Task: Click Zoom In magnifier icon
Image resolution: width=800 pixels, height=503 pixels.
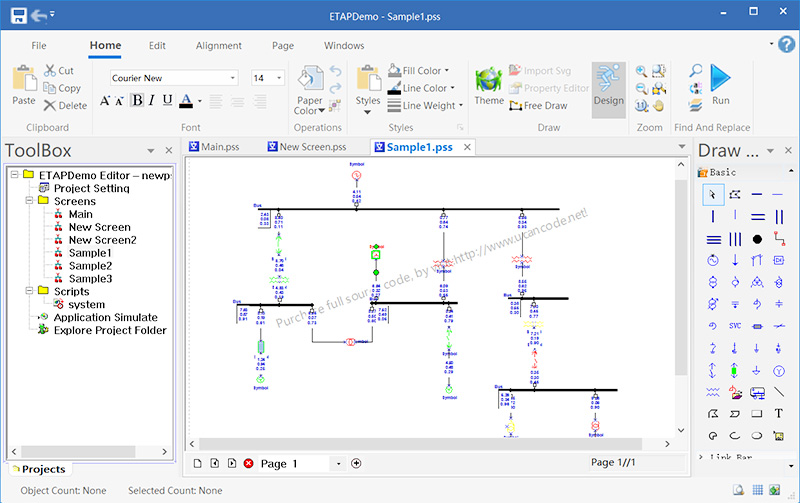Action: 641,71
